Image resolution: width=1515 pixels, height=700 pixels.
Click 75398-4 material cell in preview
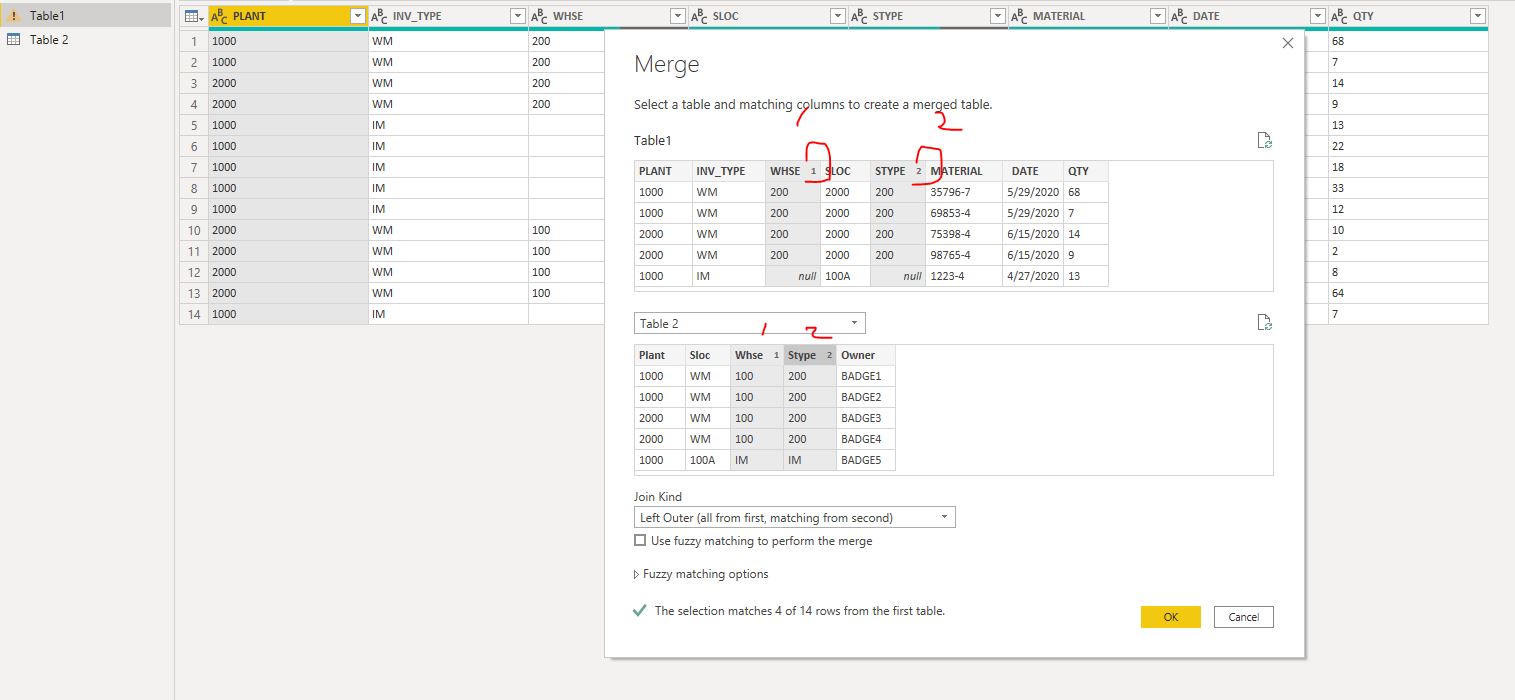(964, 234)
